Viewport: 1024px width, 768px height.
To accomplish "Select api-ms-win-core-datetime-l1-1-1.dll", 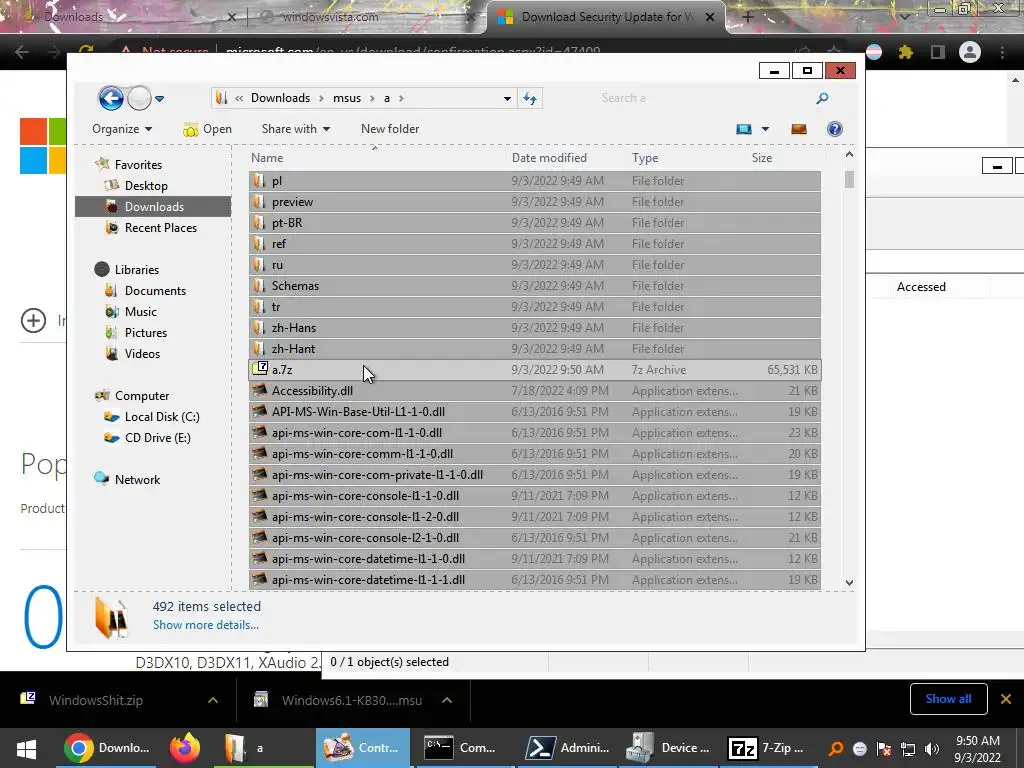I will (x=535, y=579).
